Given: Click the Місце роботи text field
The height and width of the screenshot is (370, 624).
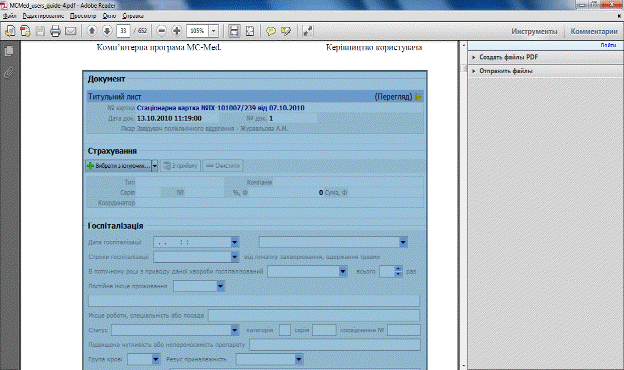Looking at the screenshot, I should pyautogui.click(x=314, y=316).
